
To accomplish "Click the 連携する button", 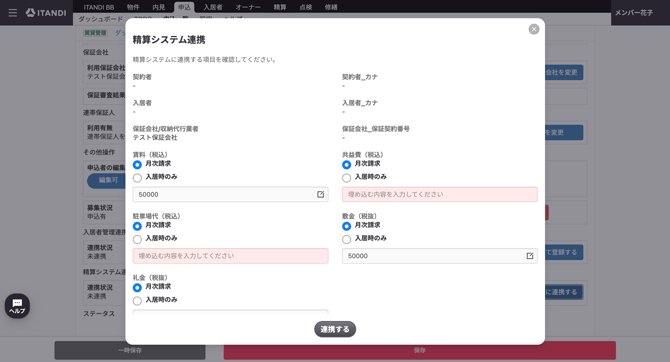I will point(335,329).
